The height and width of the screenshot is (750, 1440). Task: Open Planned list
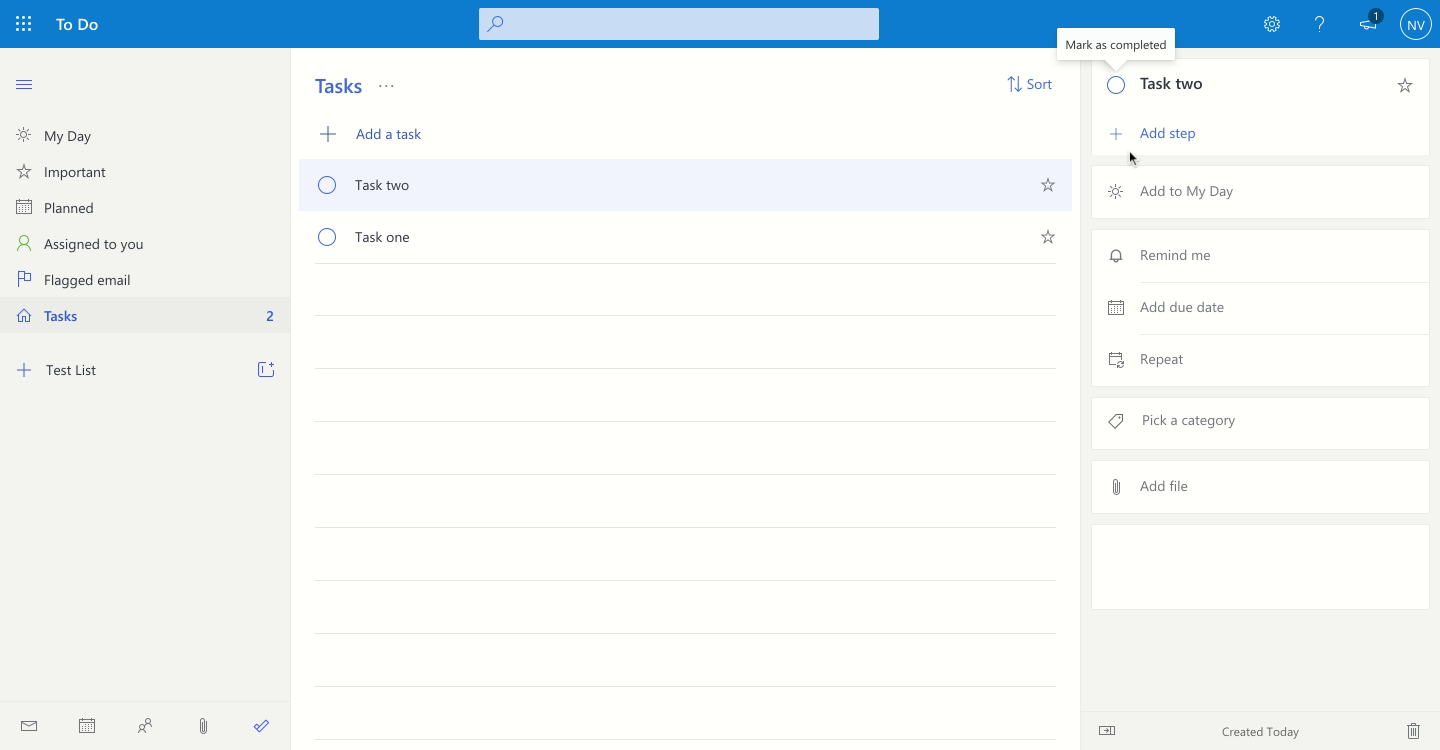pyautogui.click(x=145, y=208)
